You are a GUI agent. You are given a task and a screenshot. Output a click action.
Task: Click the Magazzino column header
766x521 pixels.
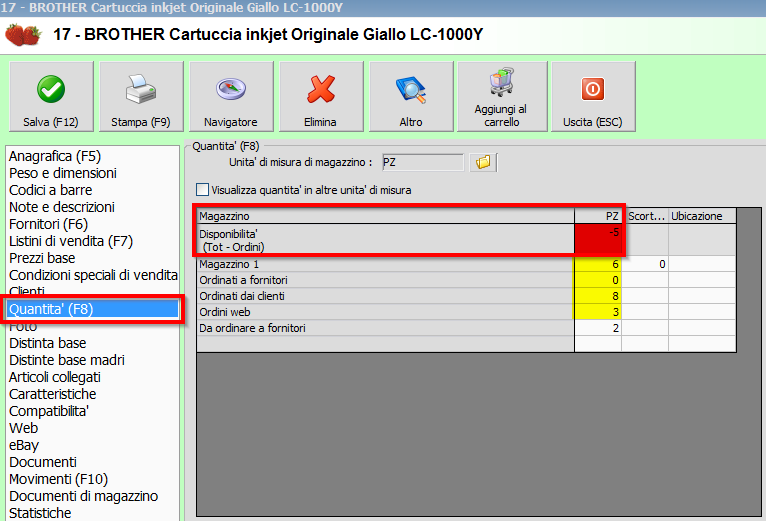click(385, 216)
